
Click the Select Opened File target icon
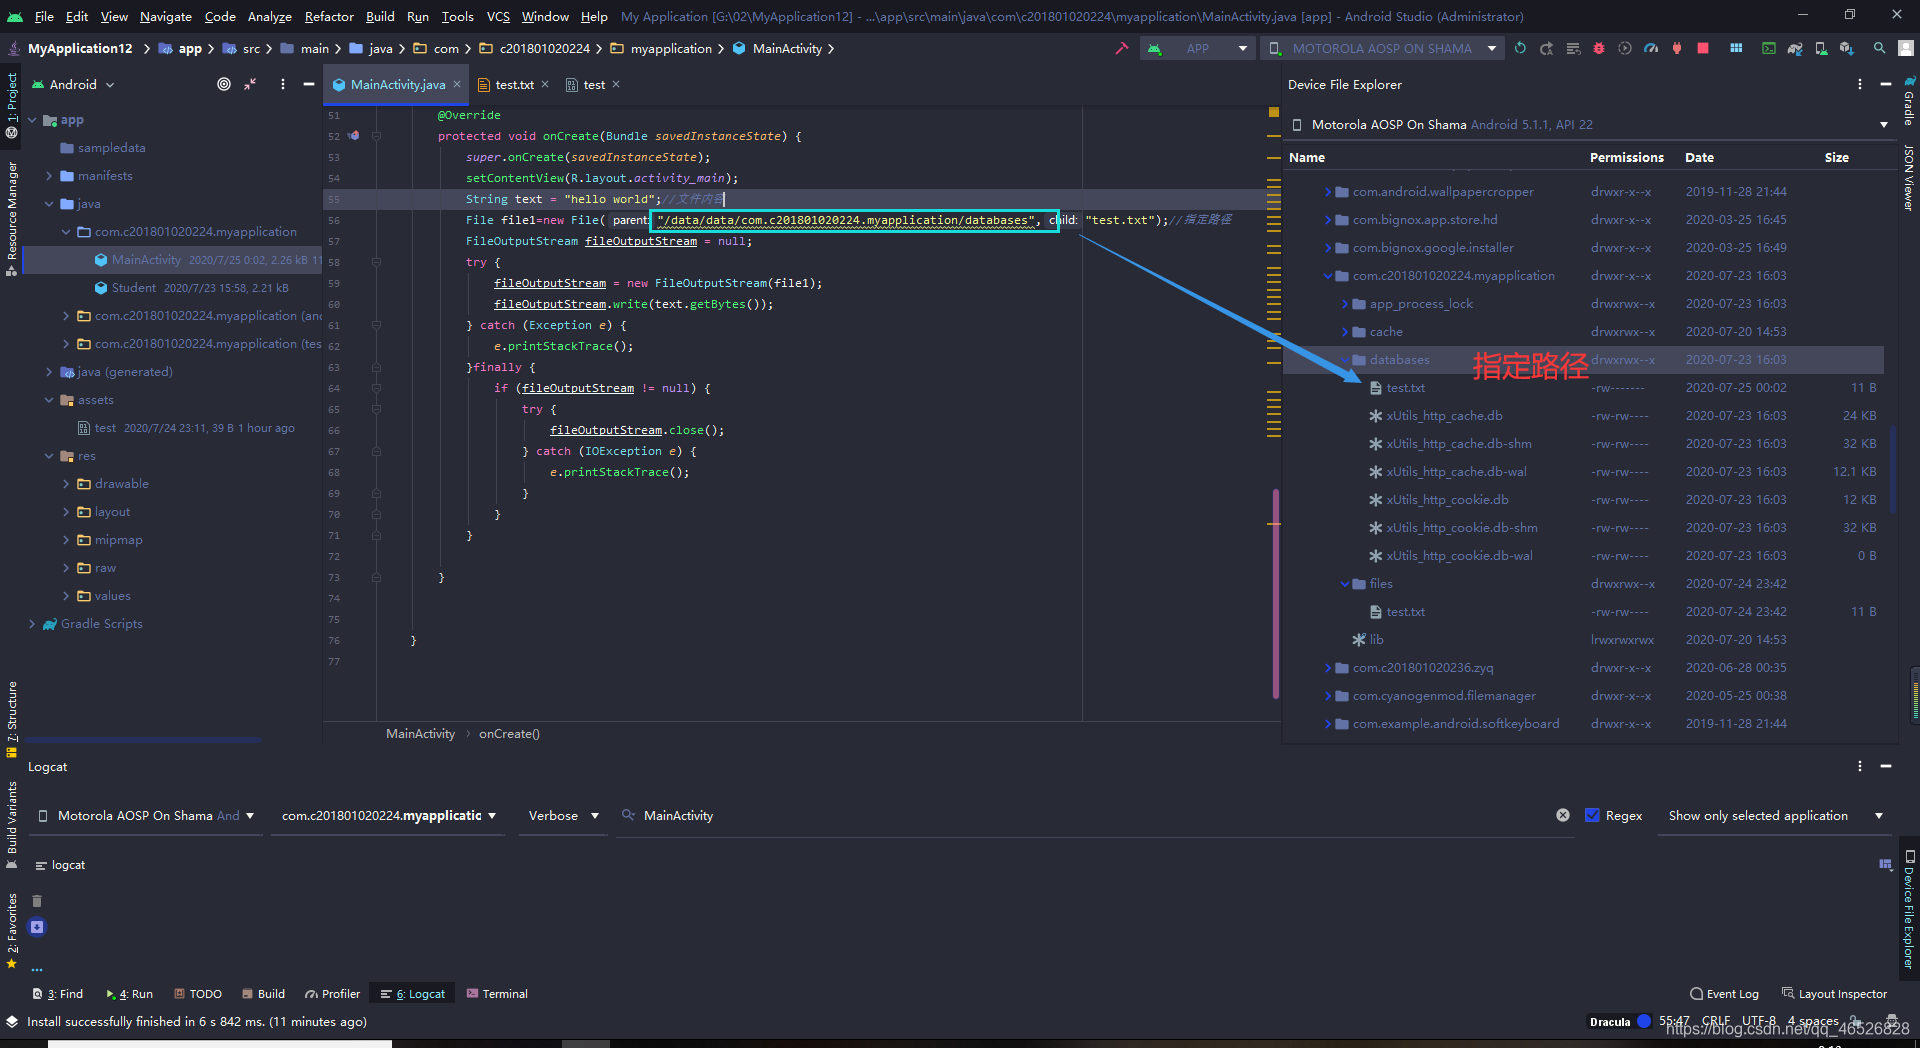[x=224, y=84]
